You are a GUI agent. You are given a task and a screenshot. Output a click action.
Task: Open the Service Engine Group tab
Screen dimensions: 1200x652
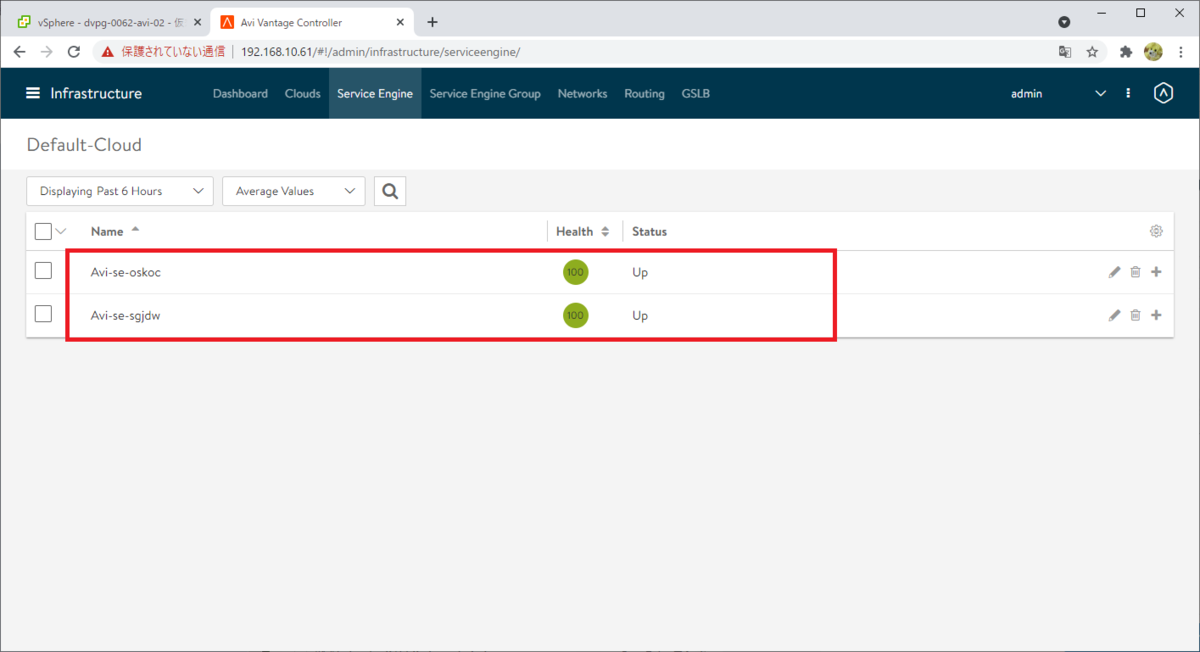pos(485,93)
